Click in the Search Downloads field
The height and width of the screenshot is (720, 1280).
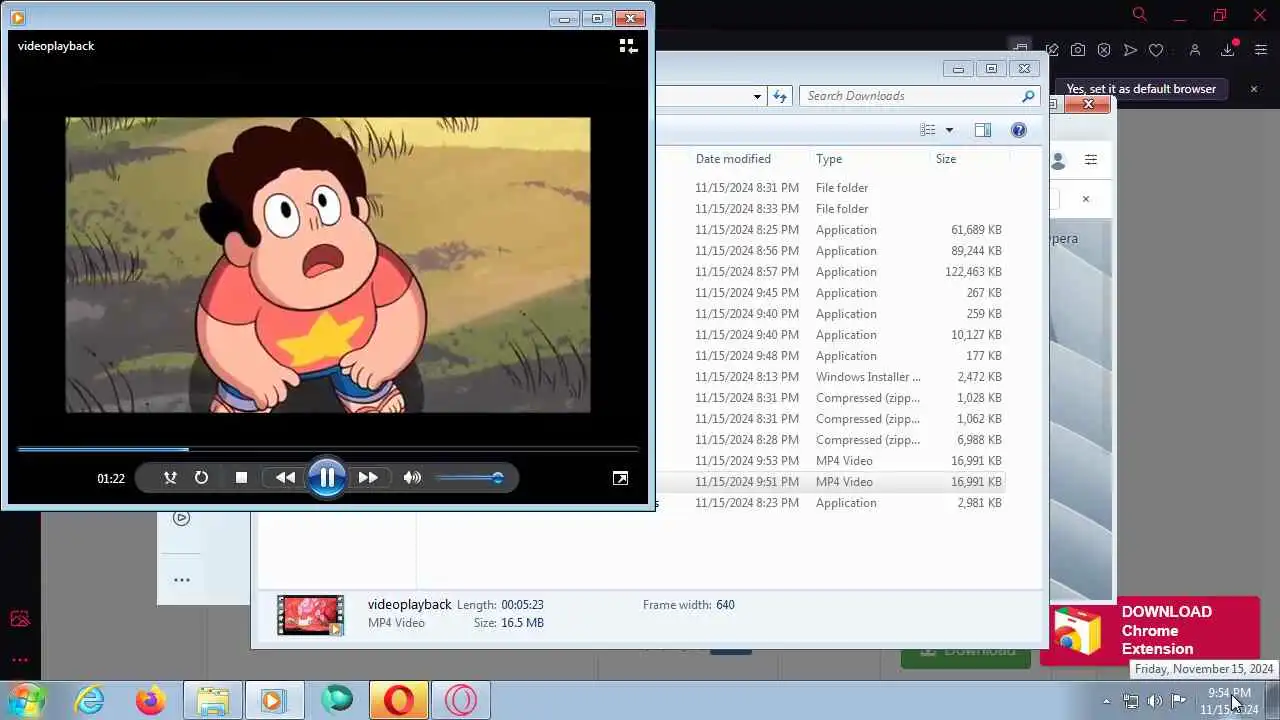910,96
